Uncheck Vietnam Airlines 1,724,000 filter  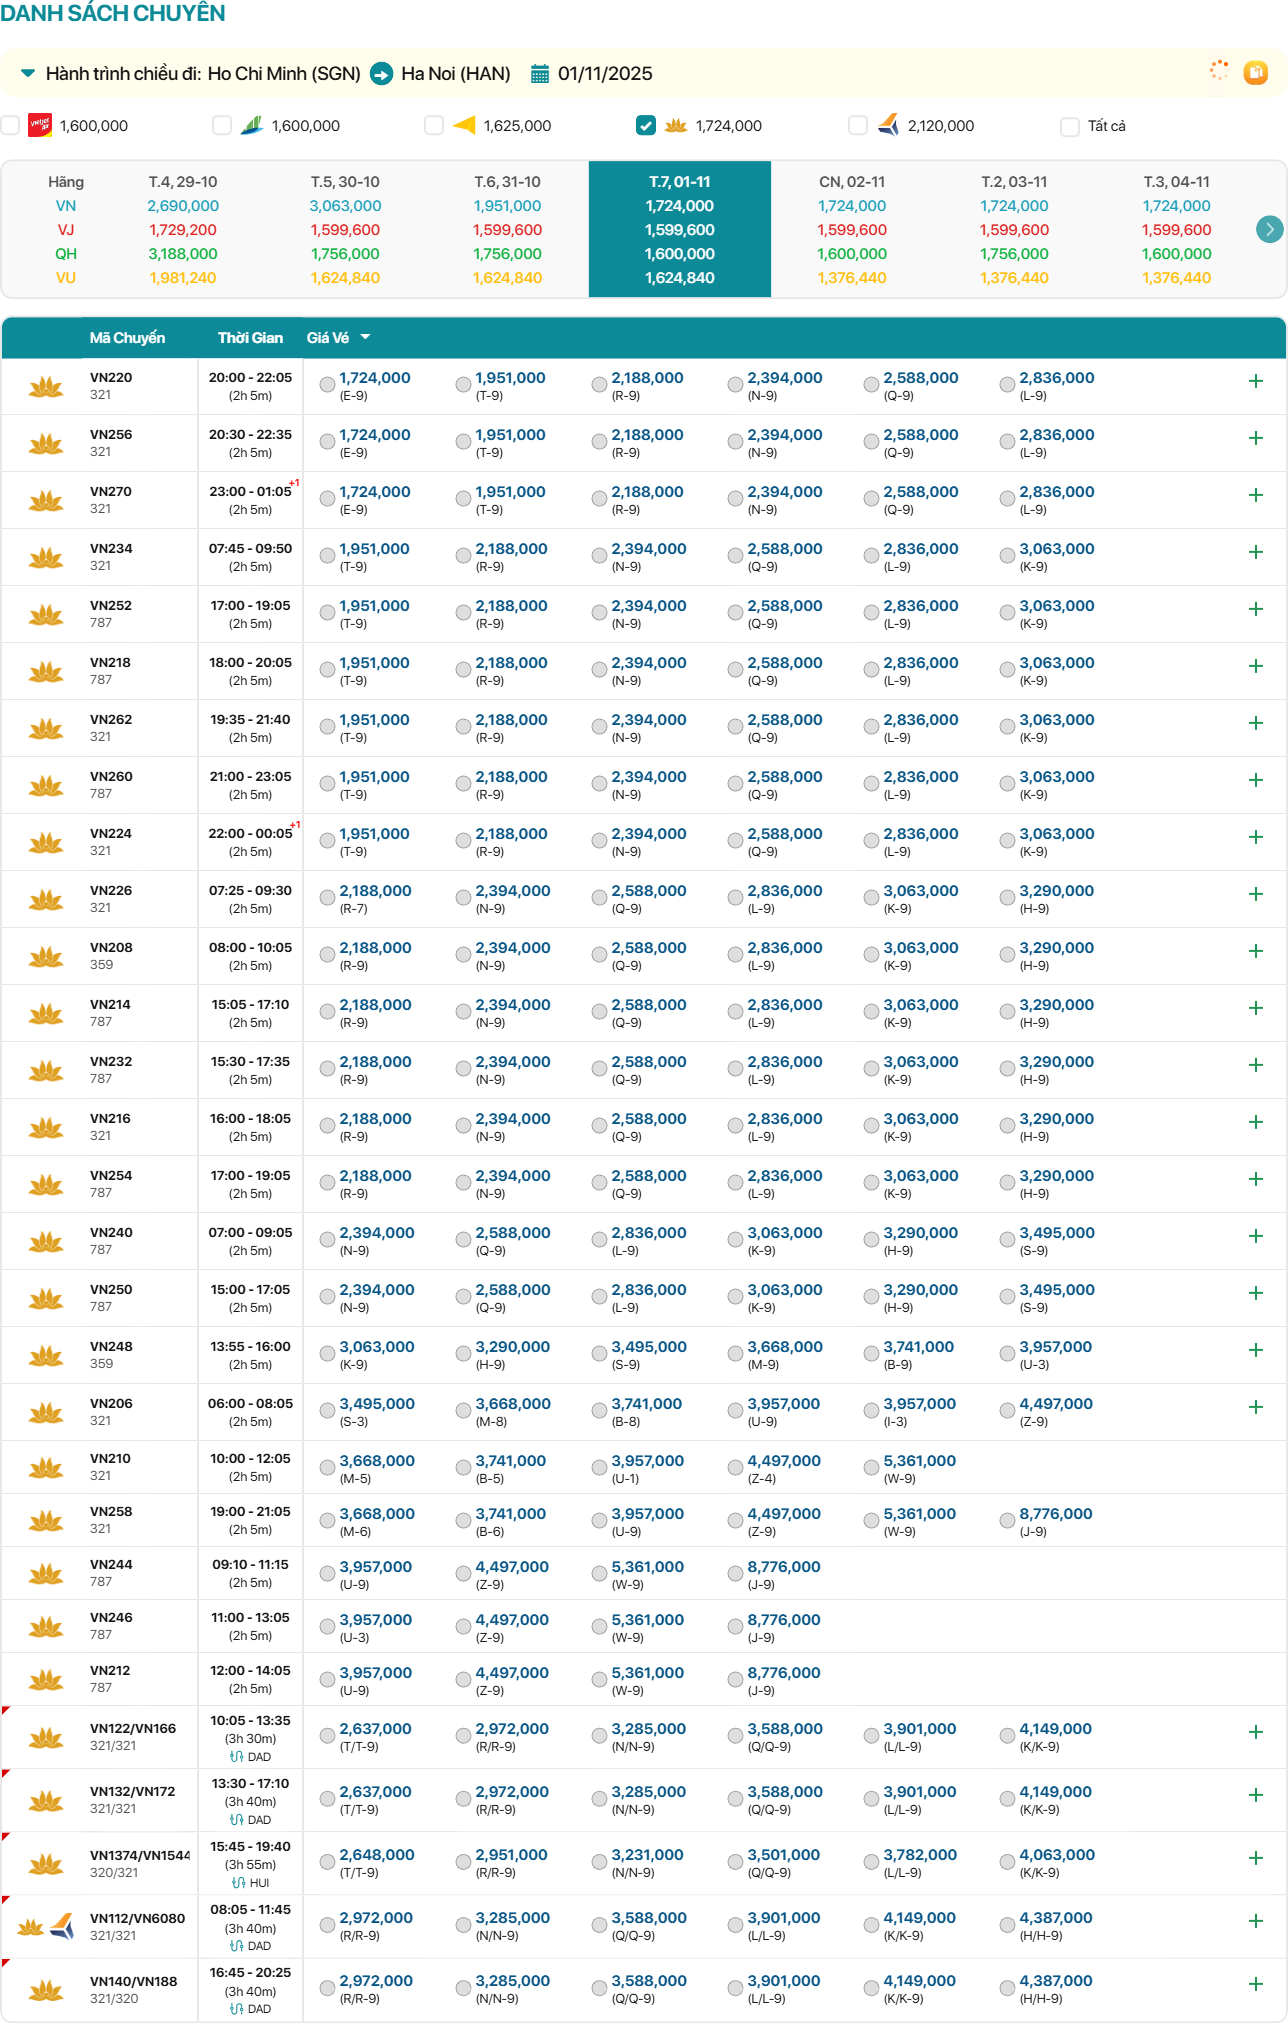coord(646,126)
